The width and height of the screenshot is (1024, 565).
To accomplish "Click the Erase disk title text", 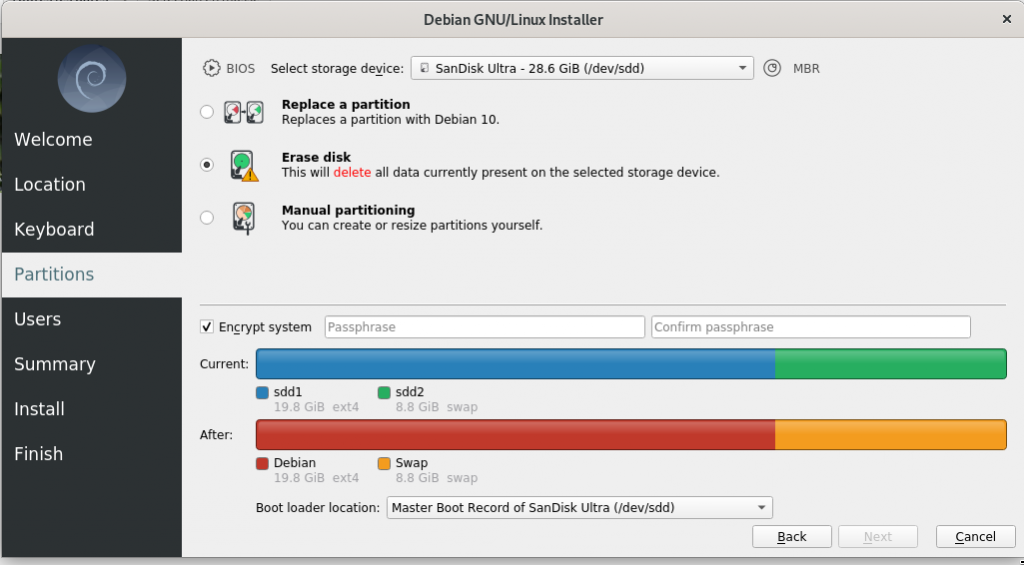I will point(316,157).
